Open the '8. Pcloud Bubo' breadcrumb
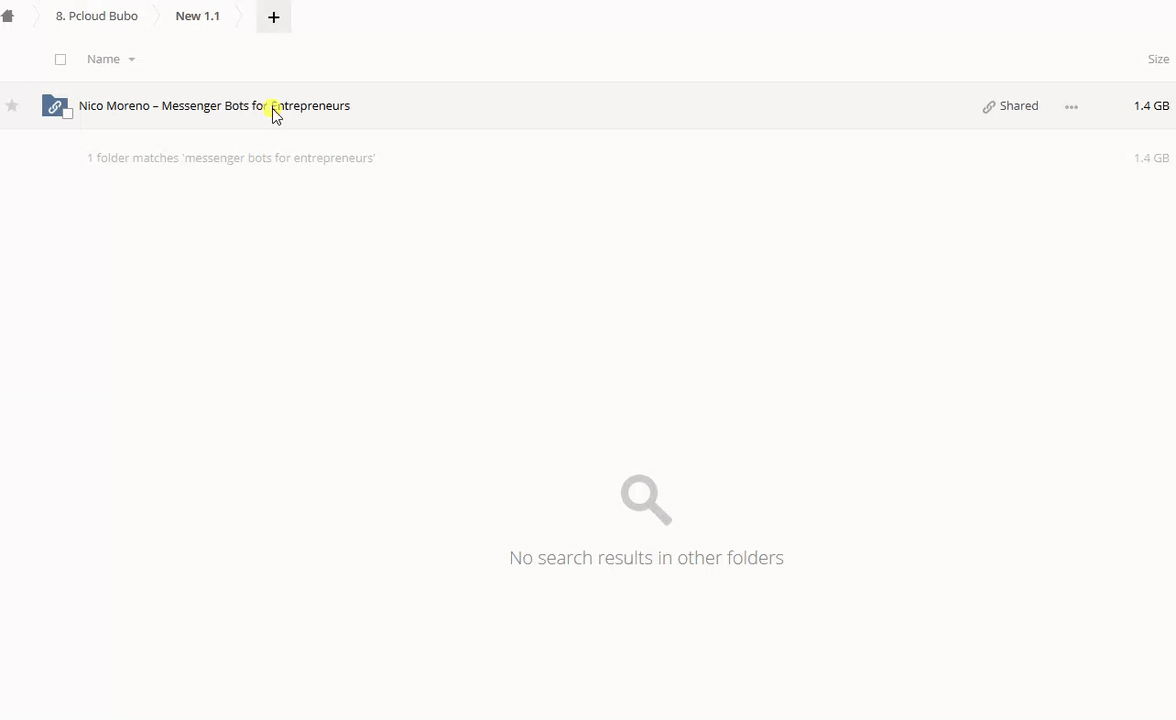 (x=97, y=16)
